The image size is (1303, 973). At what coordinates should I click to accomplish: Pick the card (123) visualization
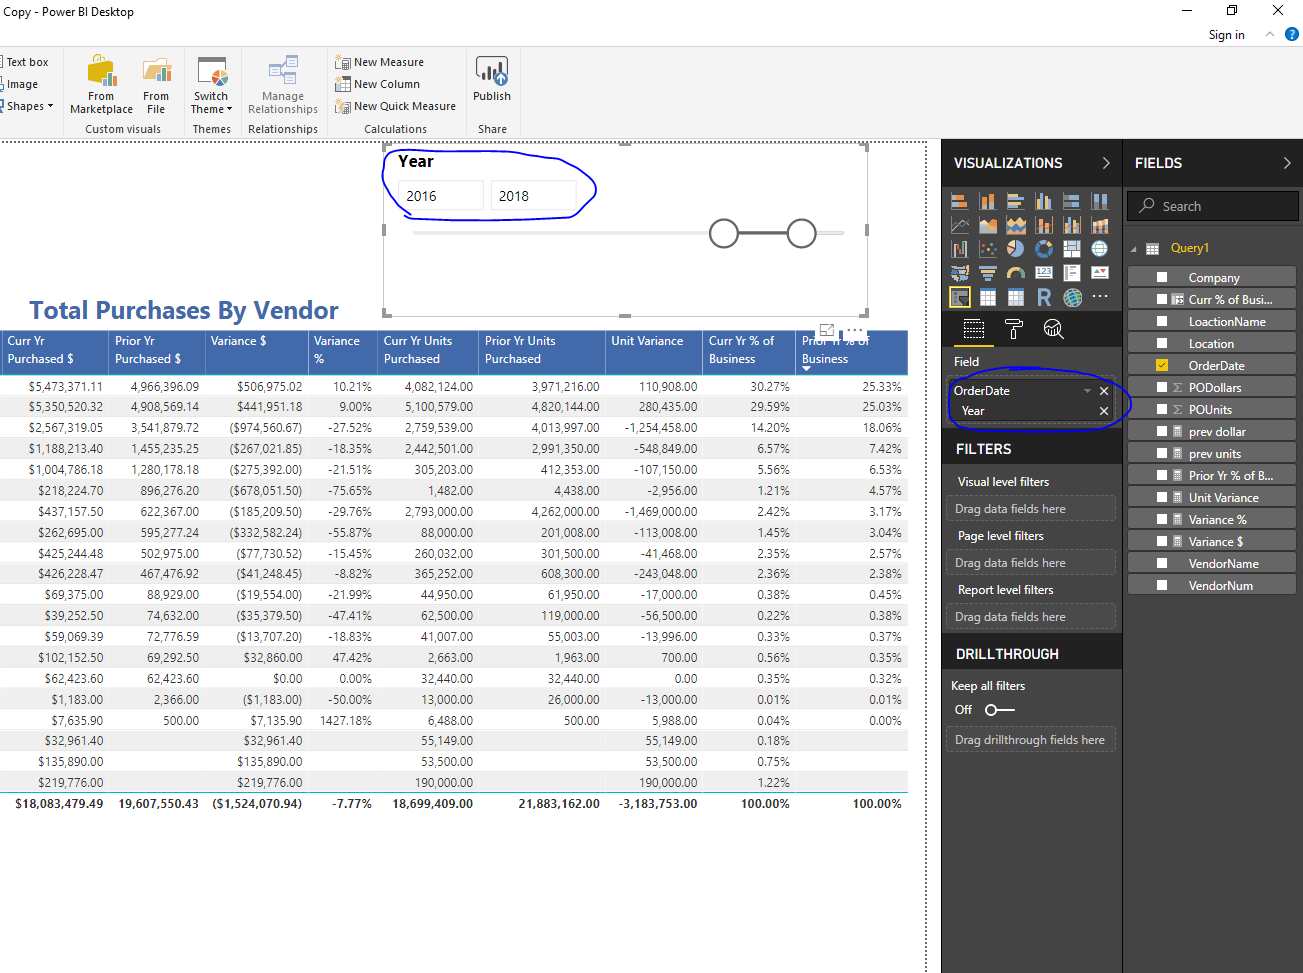pos(1044,273)
